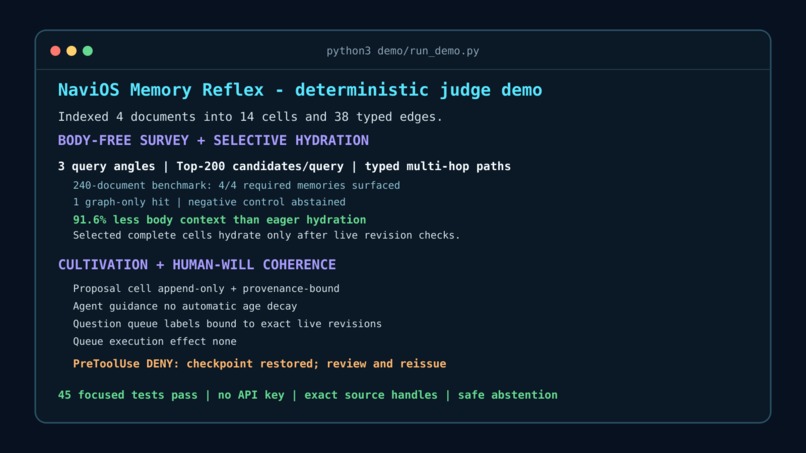
Task: Click the CULTIVATION + HUMAN-WILL COHERENCE heading
Action: [x=197, y=265]
